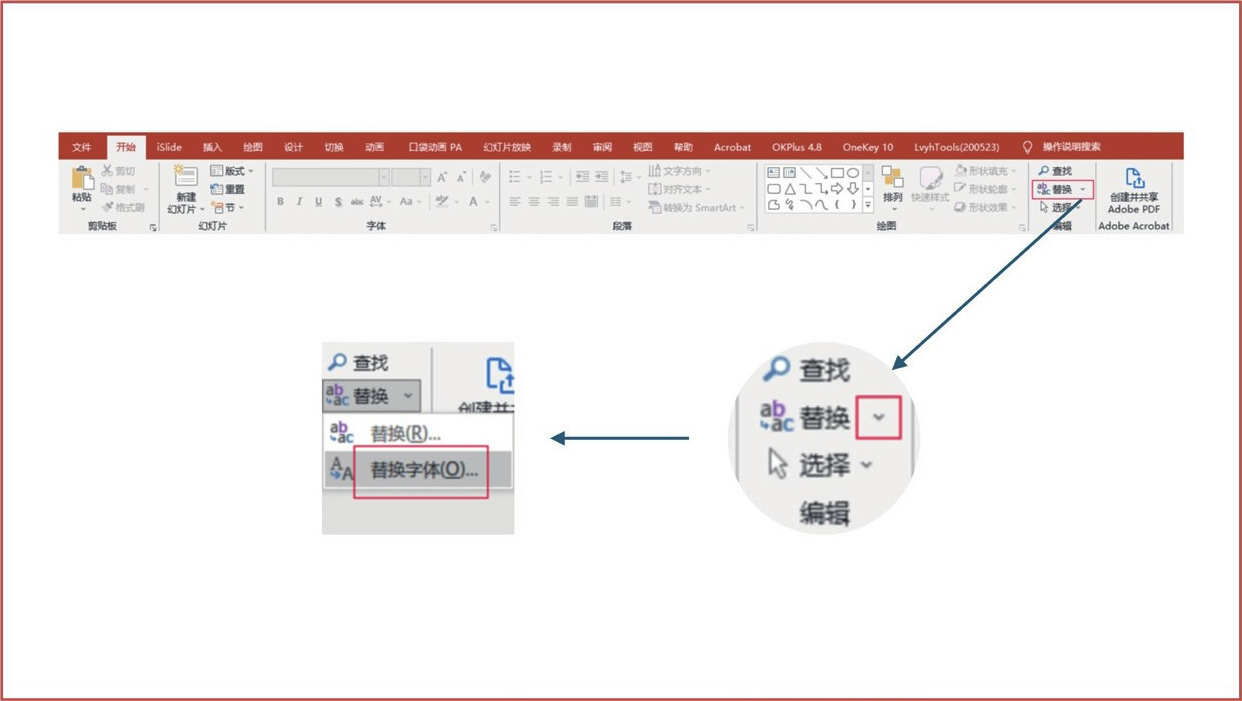The width and height of the screenshot is (1242, 701).
Task: Click the Arrange icon in drawing group
Action: click(x=892, y=178)
